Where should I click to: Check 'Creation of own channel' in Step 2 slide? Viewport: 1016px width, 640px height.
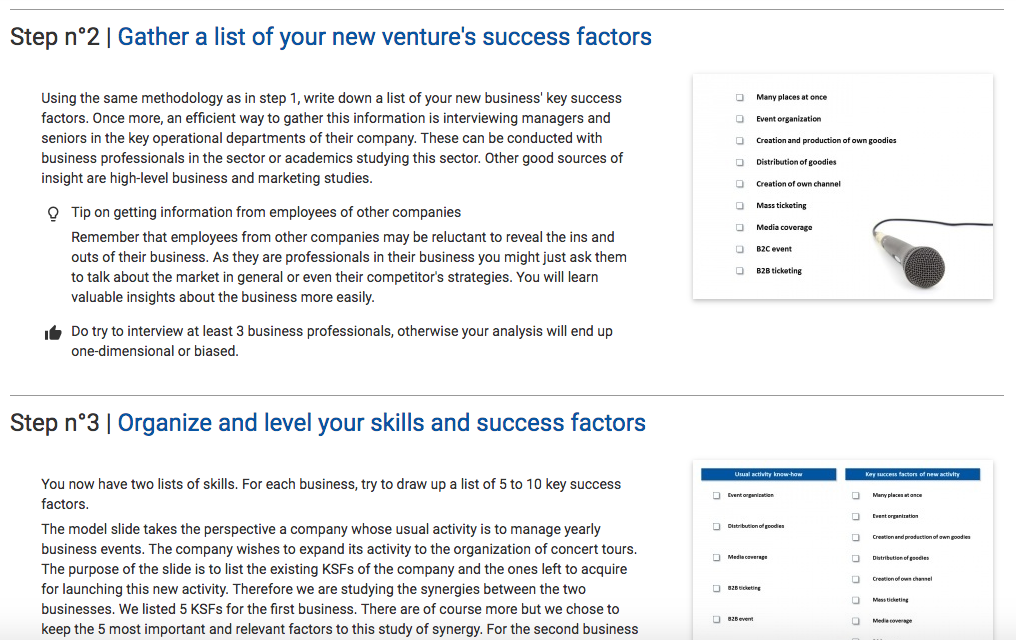739,184
